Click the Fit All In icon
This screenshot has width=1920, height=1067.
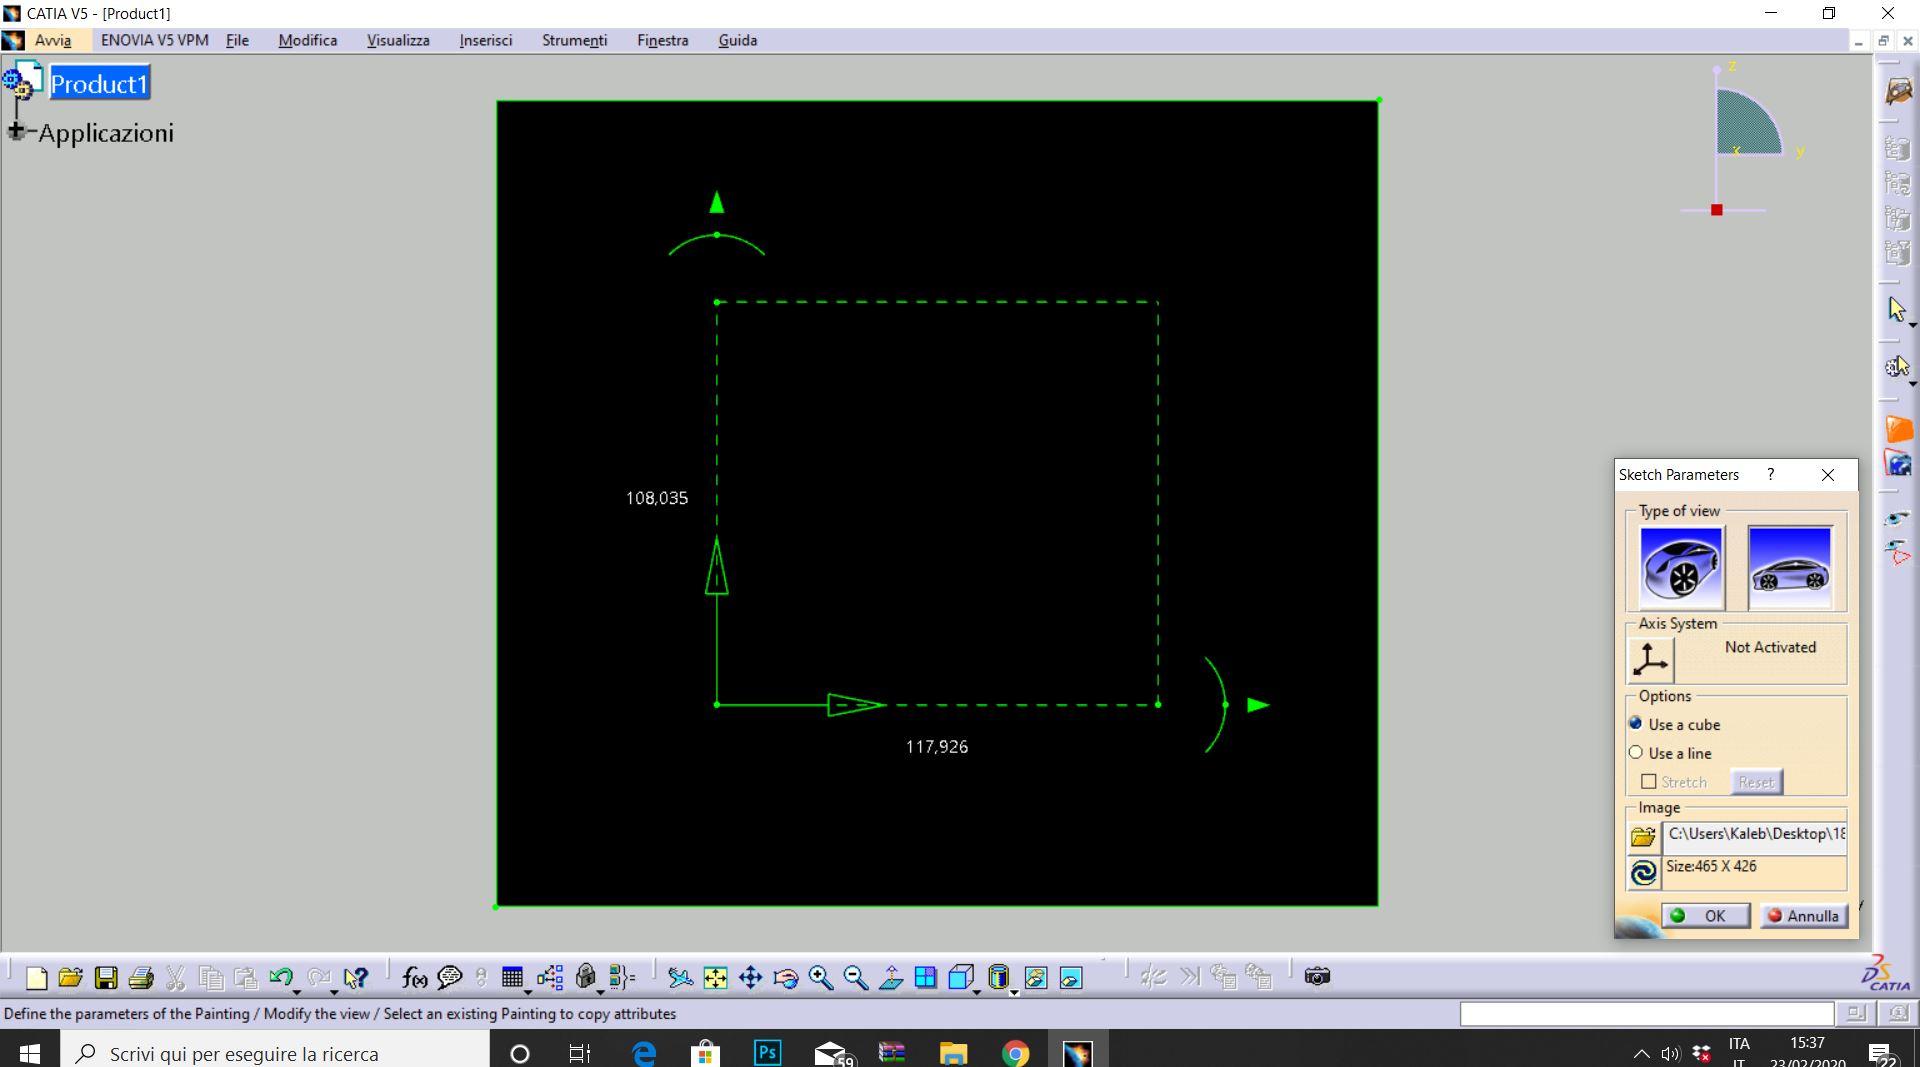click(715, 977)
